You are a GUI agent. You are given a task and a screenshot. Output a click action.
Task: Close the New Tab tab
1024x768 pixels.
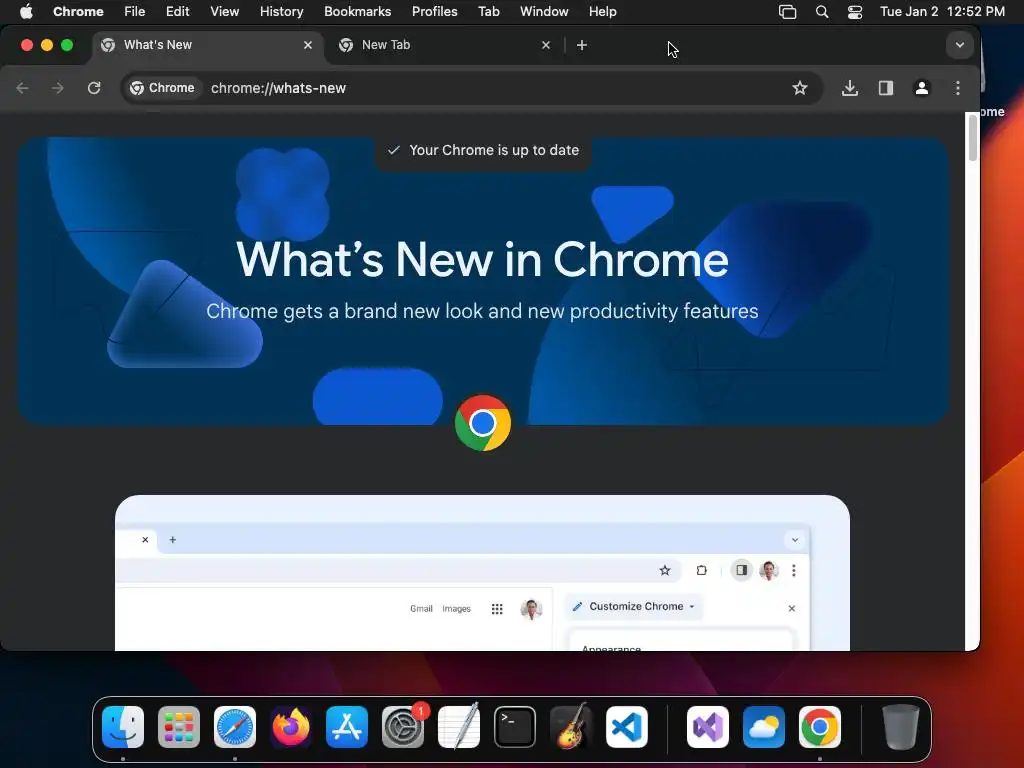click(x=546, y=45)
